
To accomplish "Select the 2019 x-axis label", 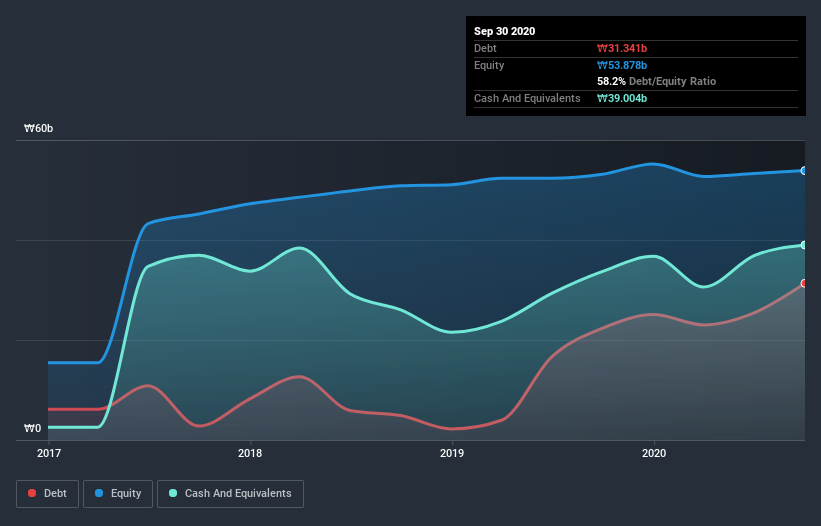I will [452, 453].
